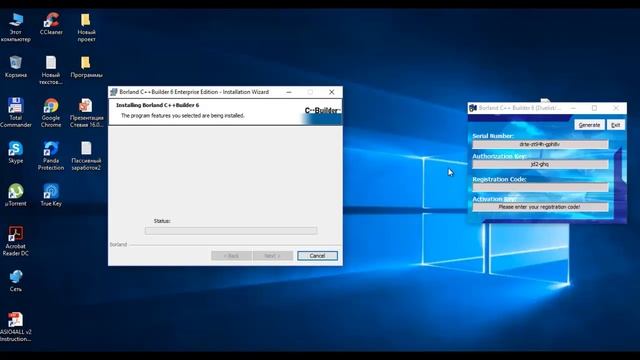Click Cancel in the Installation Wizard

coord(317,256)
